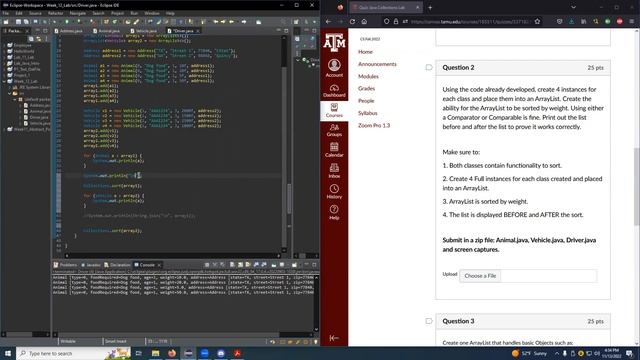Open the Eclipse File menu
640x360 pixels.
click(x=6, y=13)
